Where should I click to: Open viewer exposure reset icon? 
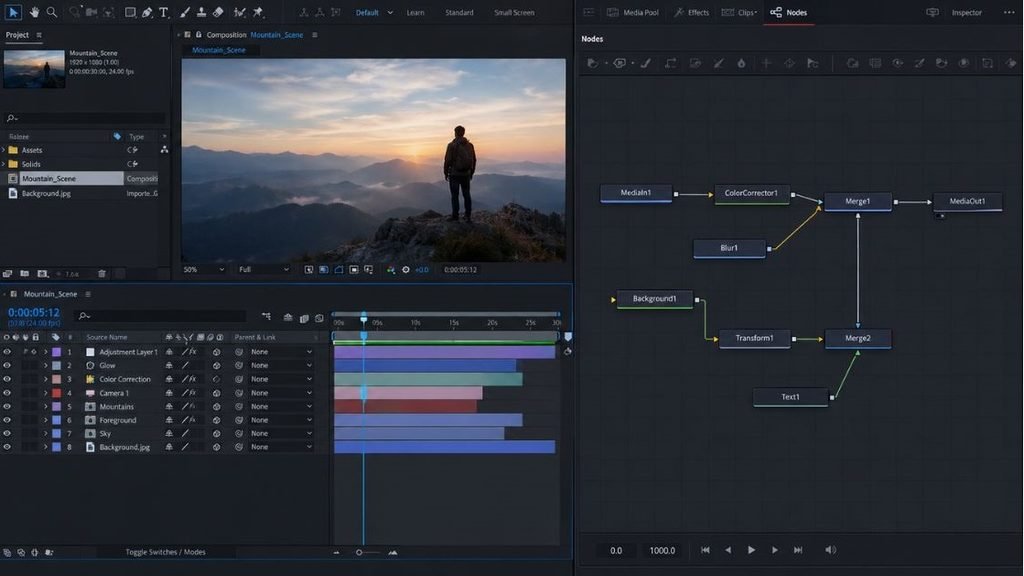click(x=406, y=270)
